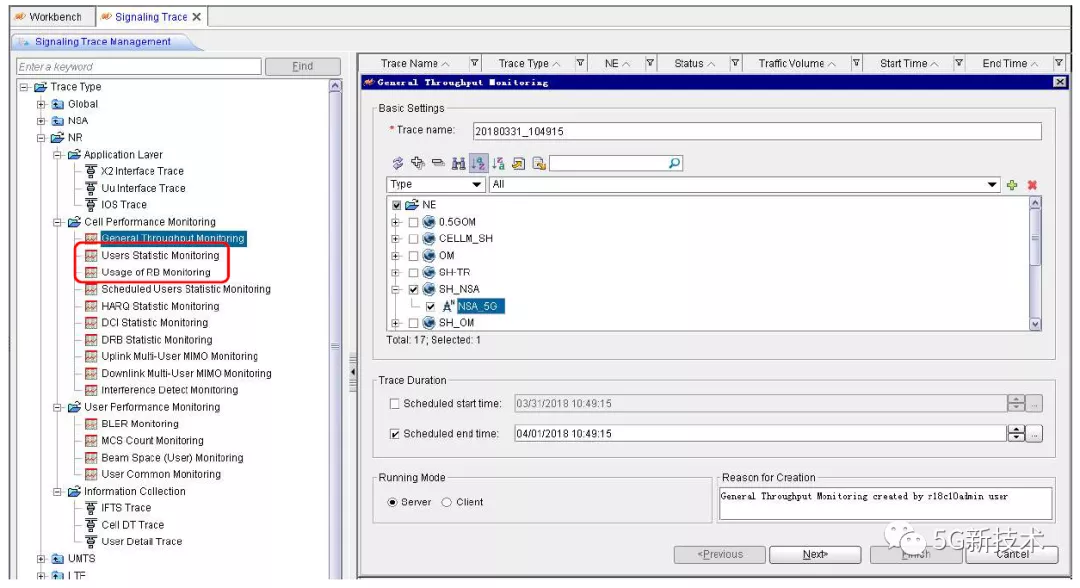Uncheck the SH_NSA checkbox
Viewport: 1080px width, 588px height.
[x=413, y=289]
